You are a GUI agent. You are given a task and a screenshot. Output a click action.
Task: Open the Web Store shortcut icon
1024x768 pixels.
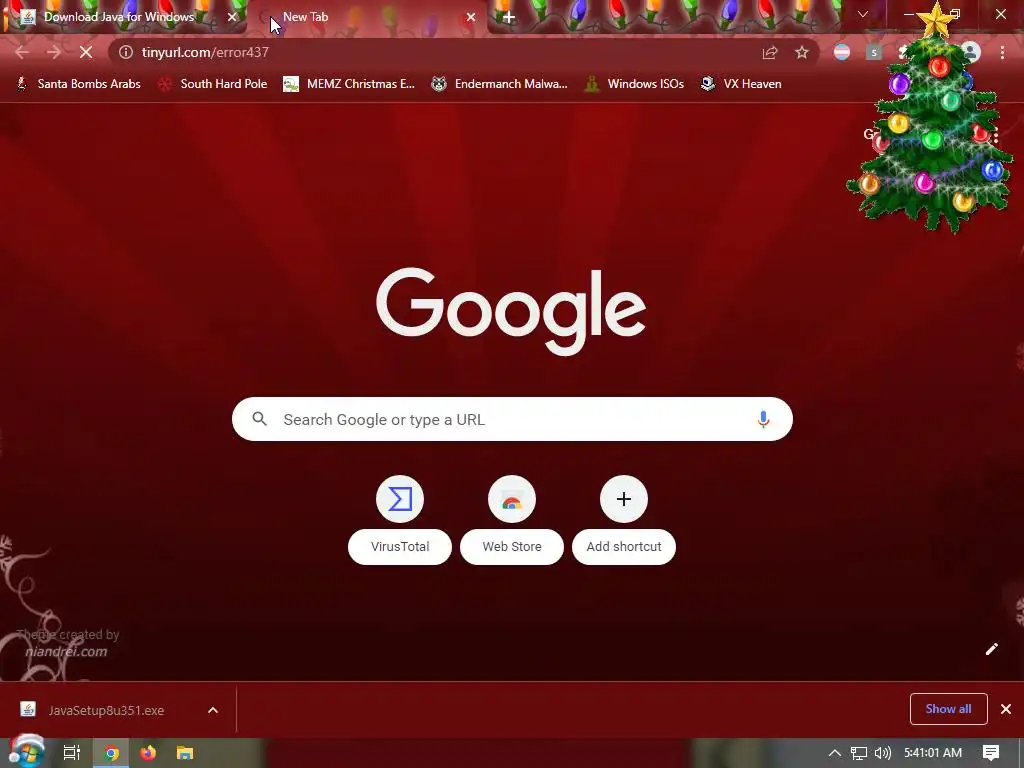[512, 500]
